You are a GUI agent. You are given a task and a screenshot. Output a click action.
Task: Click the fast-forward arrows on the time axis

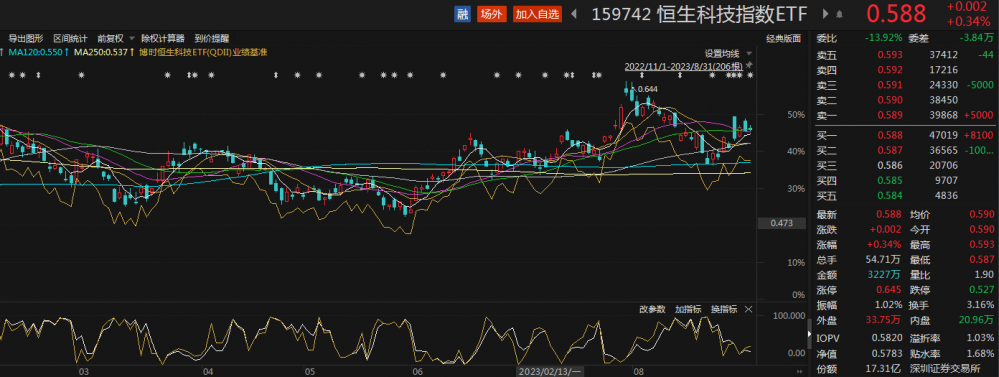[799, 371]
